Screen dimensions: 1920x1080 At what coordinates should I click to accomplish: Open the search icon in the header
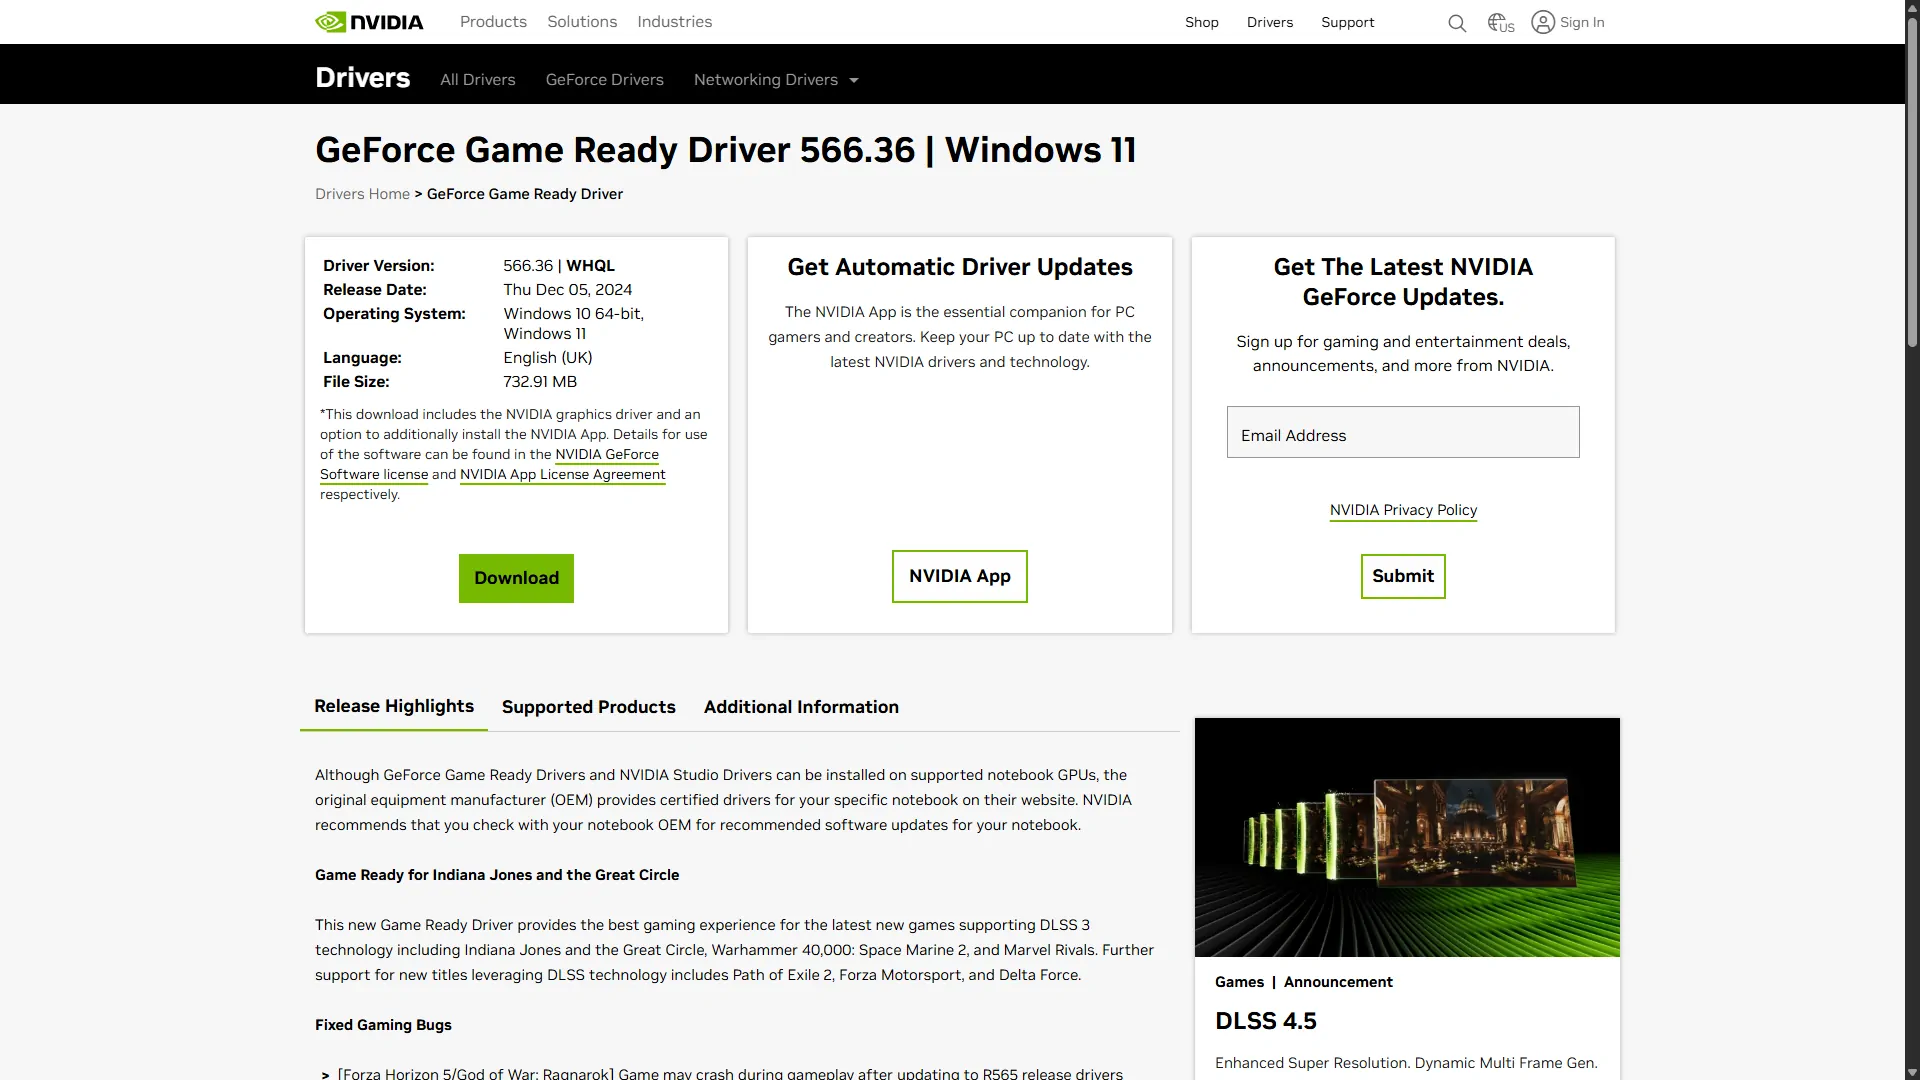[1457, 22]
